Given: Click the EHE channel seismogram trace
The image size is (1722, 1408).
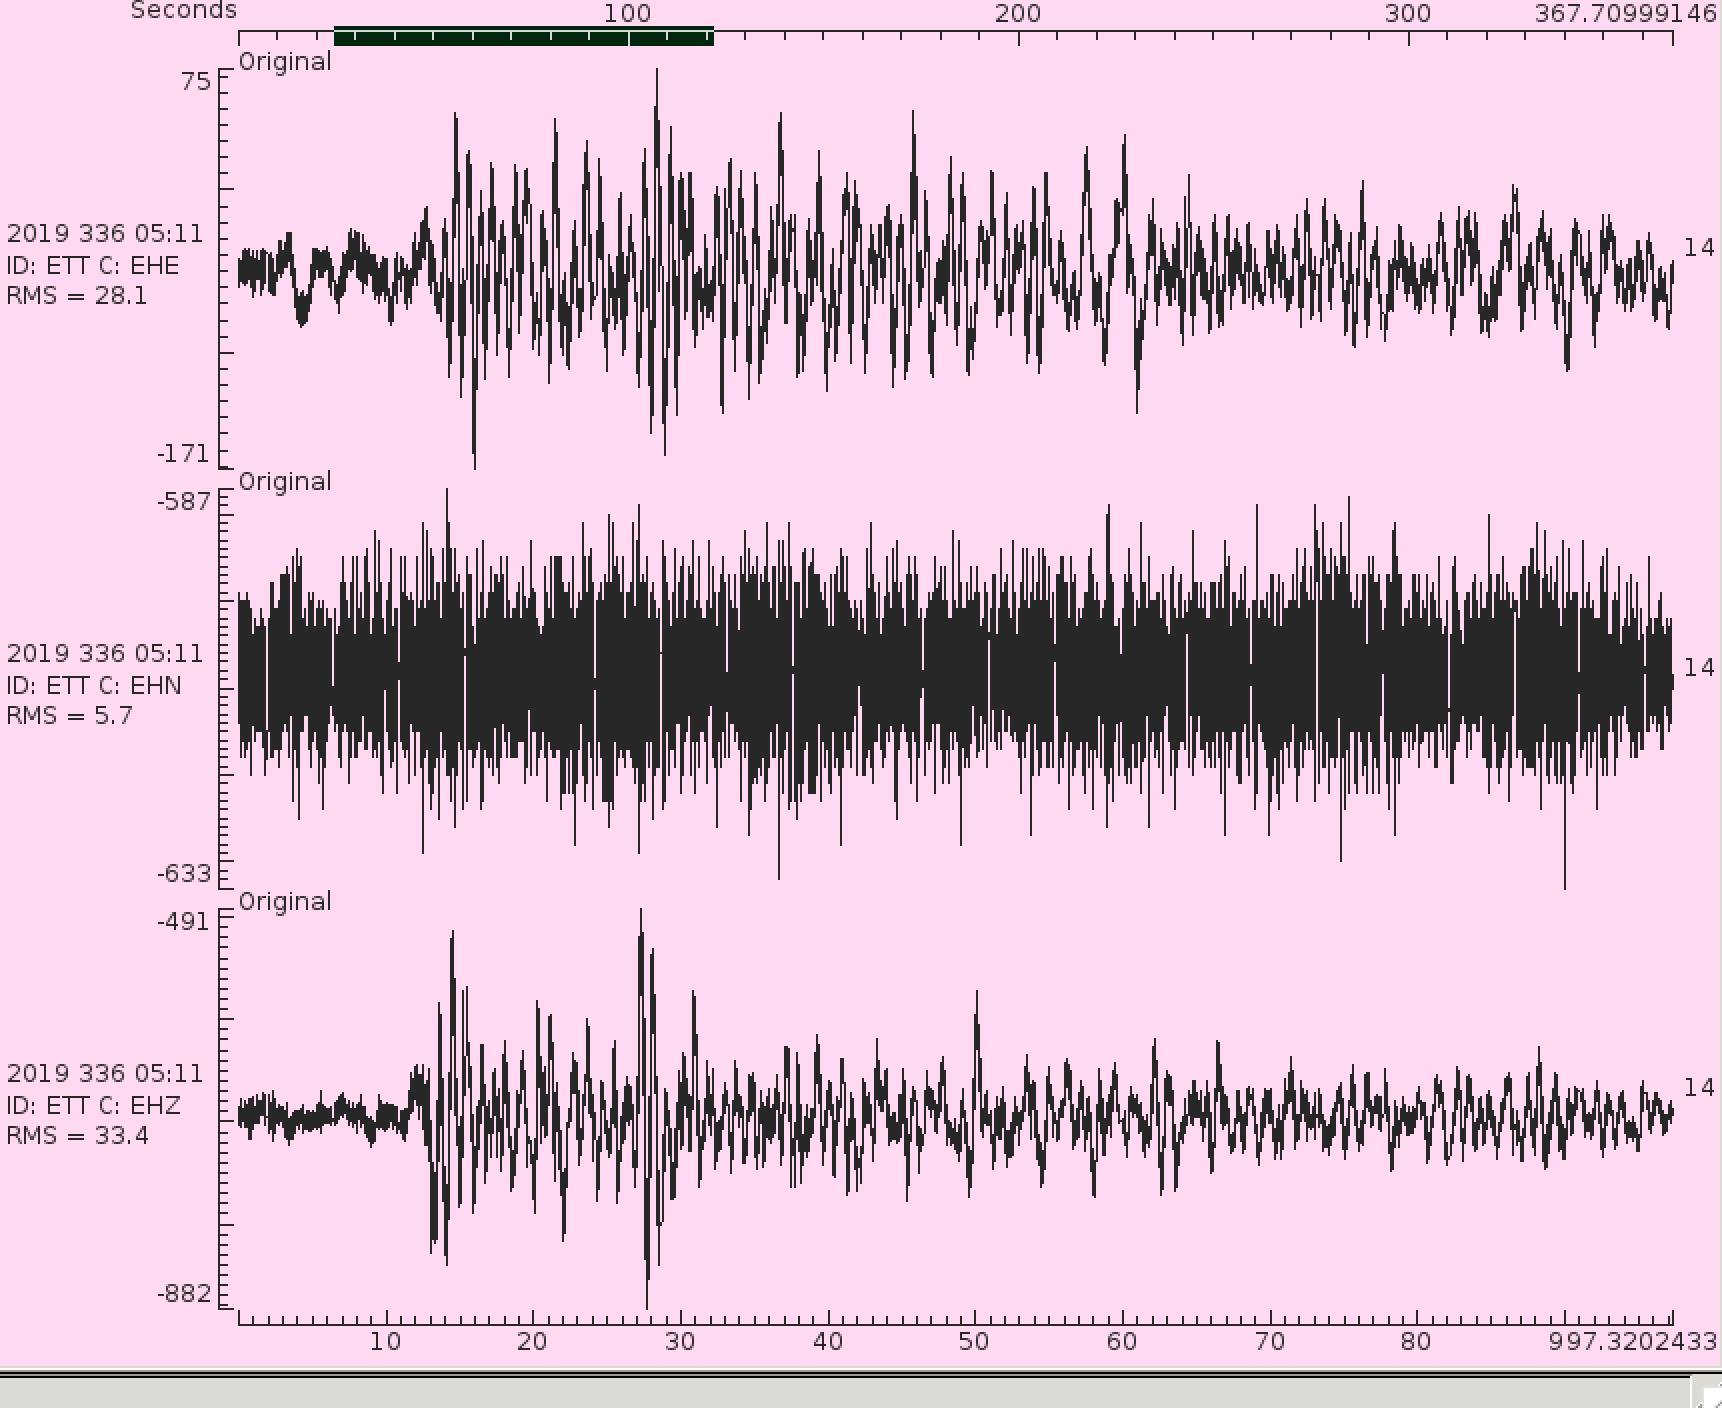Looking at the screenshot, I should [x=955, y=268].
